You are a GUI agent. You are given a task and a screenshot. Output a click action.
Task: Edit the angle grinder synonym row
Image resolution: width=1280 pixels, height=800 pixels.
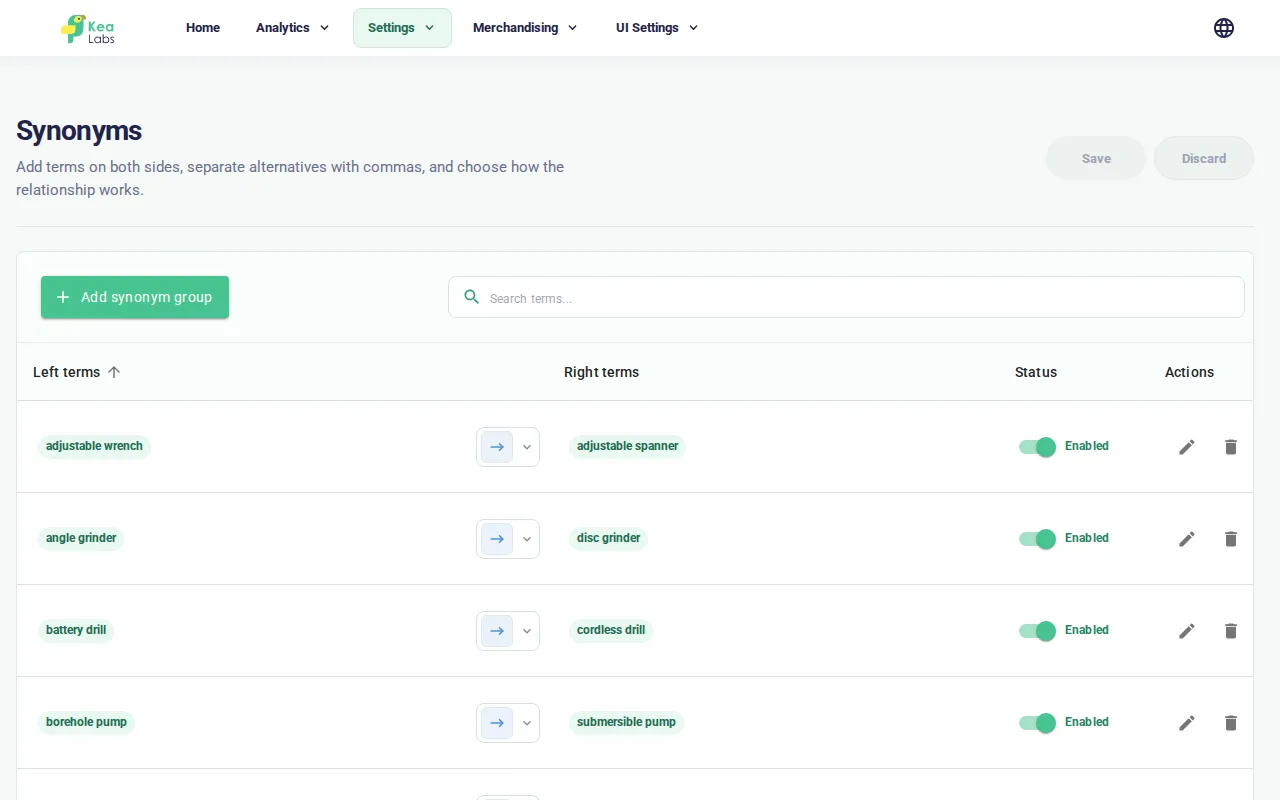tap(1187, 539)
